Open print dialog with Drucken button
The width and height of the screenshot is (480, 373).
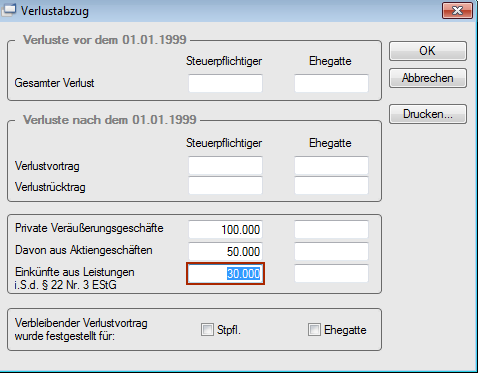(x=428, y=114)
